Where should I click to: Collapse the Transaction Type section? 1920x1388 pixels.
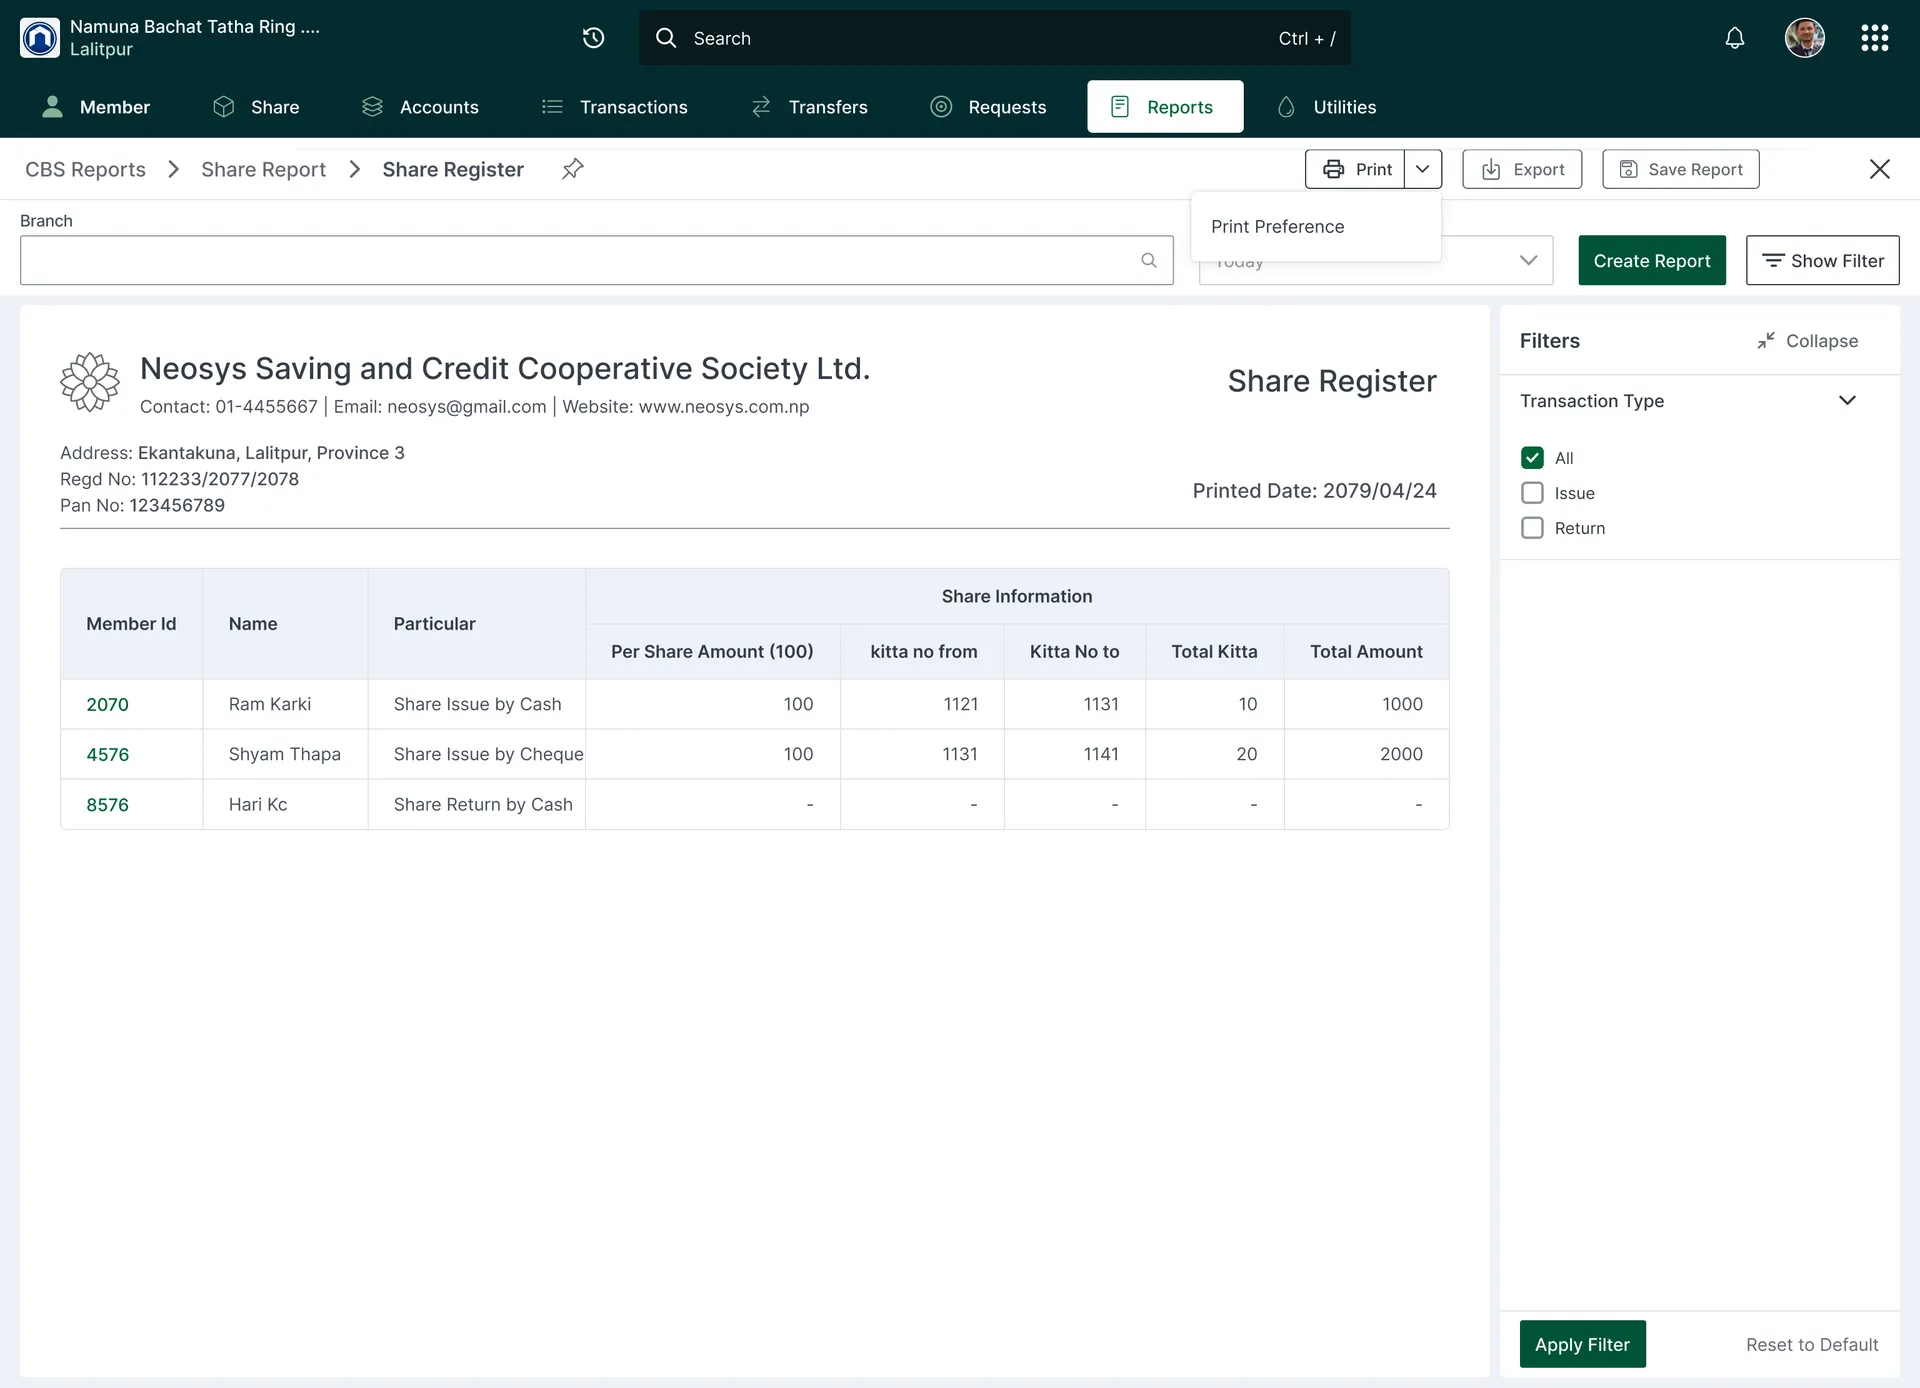pos(1847,400)
